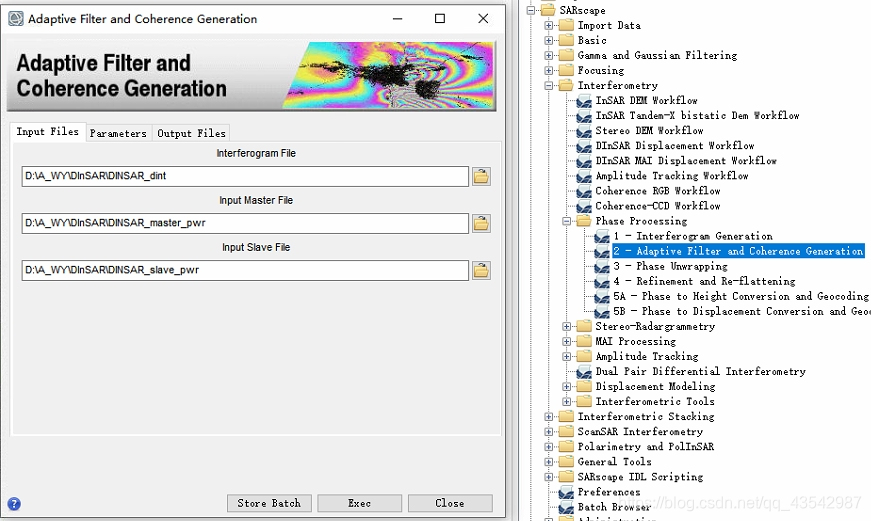This screenshot has height=521, width=871.
Task: Select the 'Preferences' tree entry
Action: coord(608,492)
